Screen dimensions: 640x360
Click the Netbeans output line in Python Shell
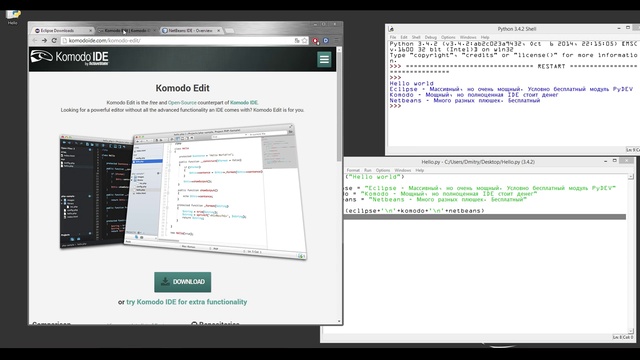(464, 100)
